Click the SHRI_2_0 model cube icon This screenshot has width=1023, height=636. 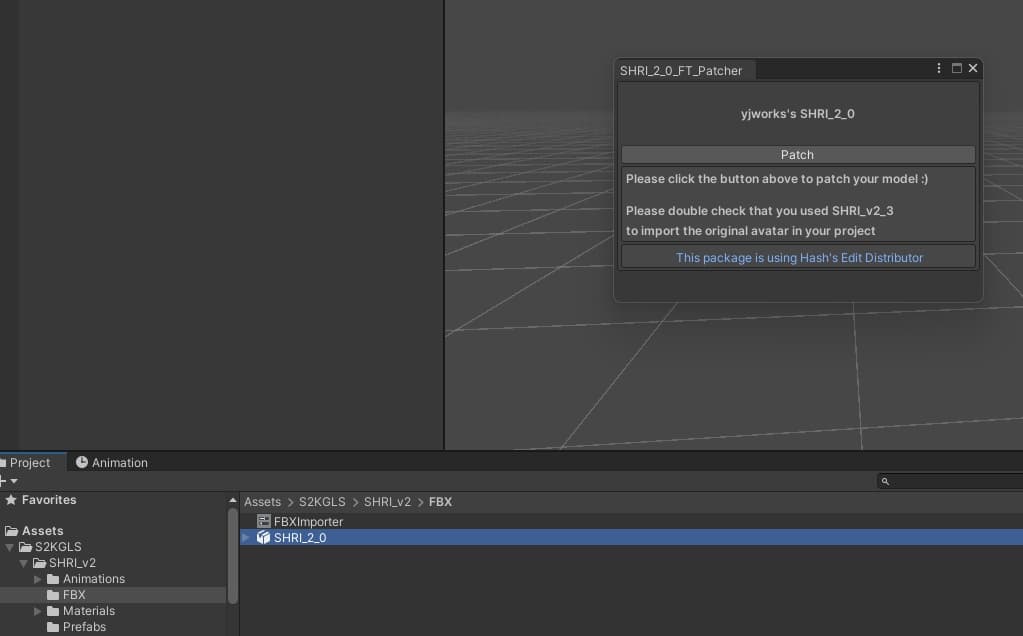point(263,538)
